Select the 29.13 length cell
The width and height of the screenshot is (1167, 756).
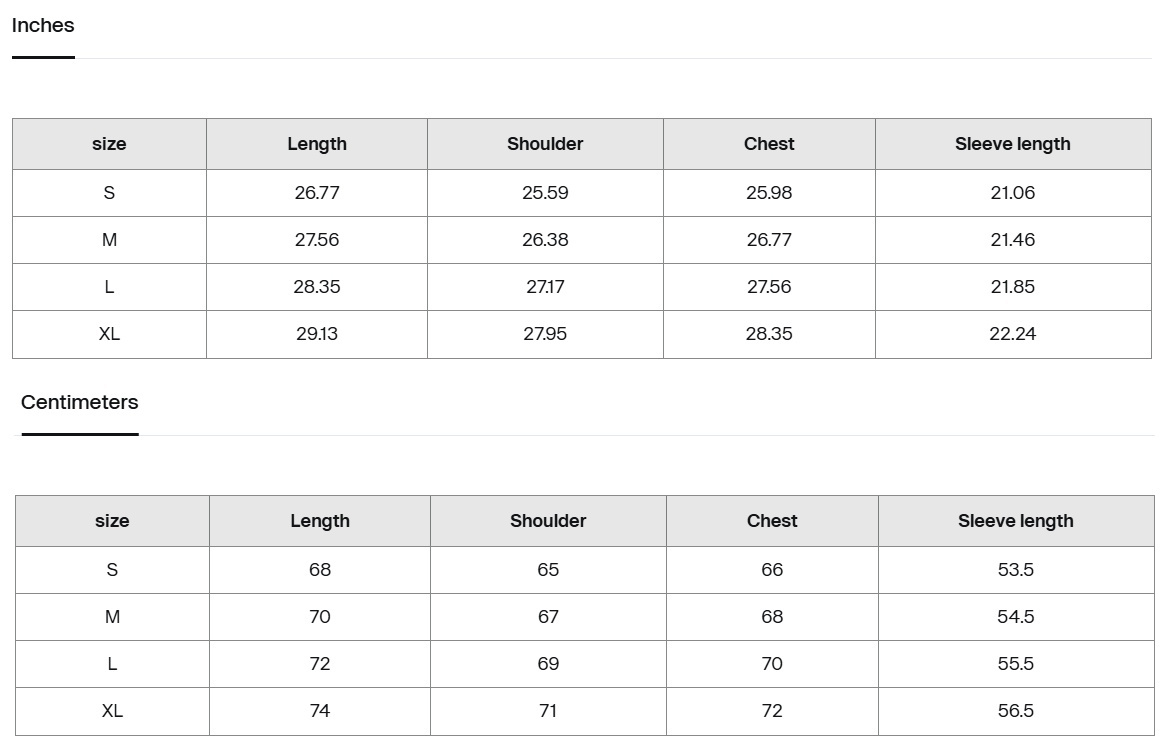tap(317, 334)
